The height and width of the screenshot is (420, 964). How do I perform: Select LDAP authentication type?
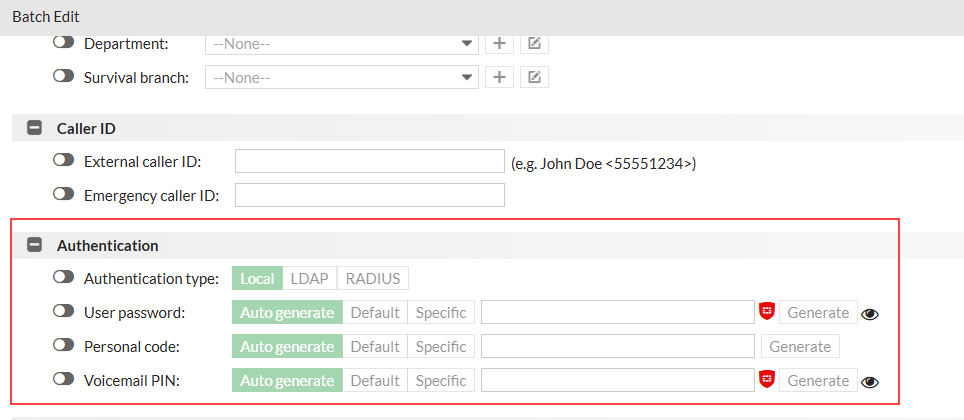tap(310, 278)
